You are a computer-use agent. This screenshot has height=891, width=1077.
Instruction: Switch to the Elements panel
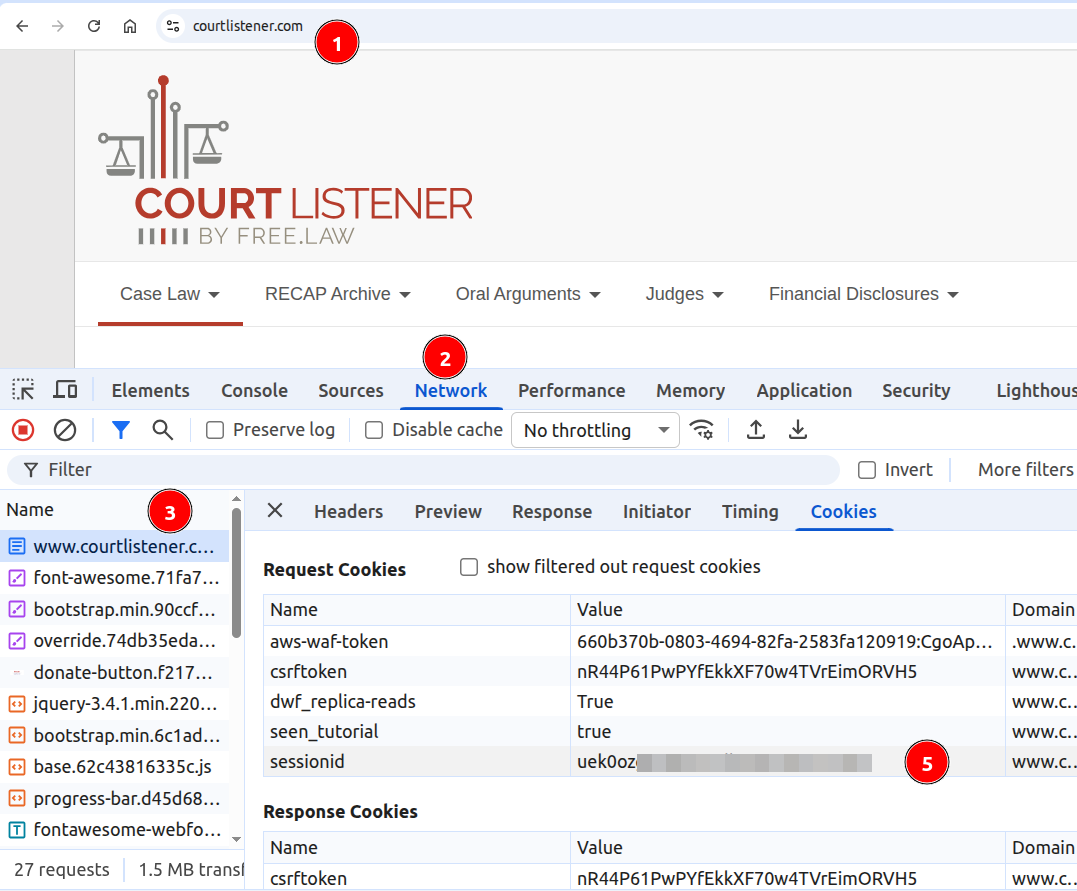tap(150, 390)
